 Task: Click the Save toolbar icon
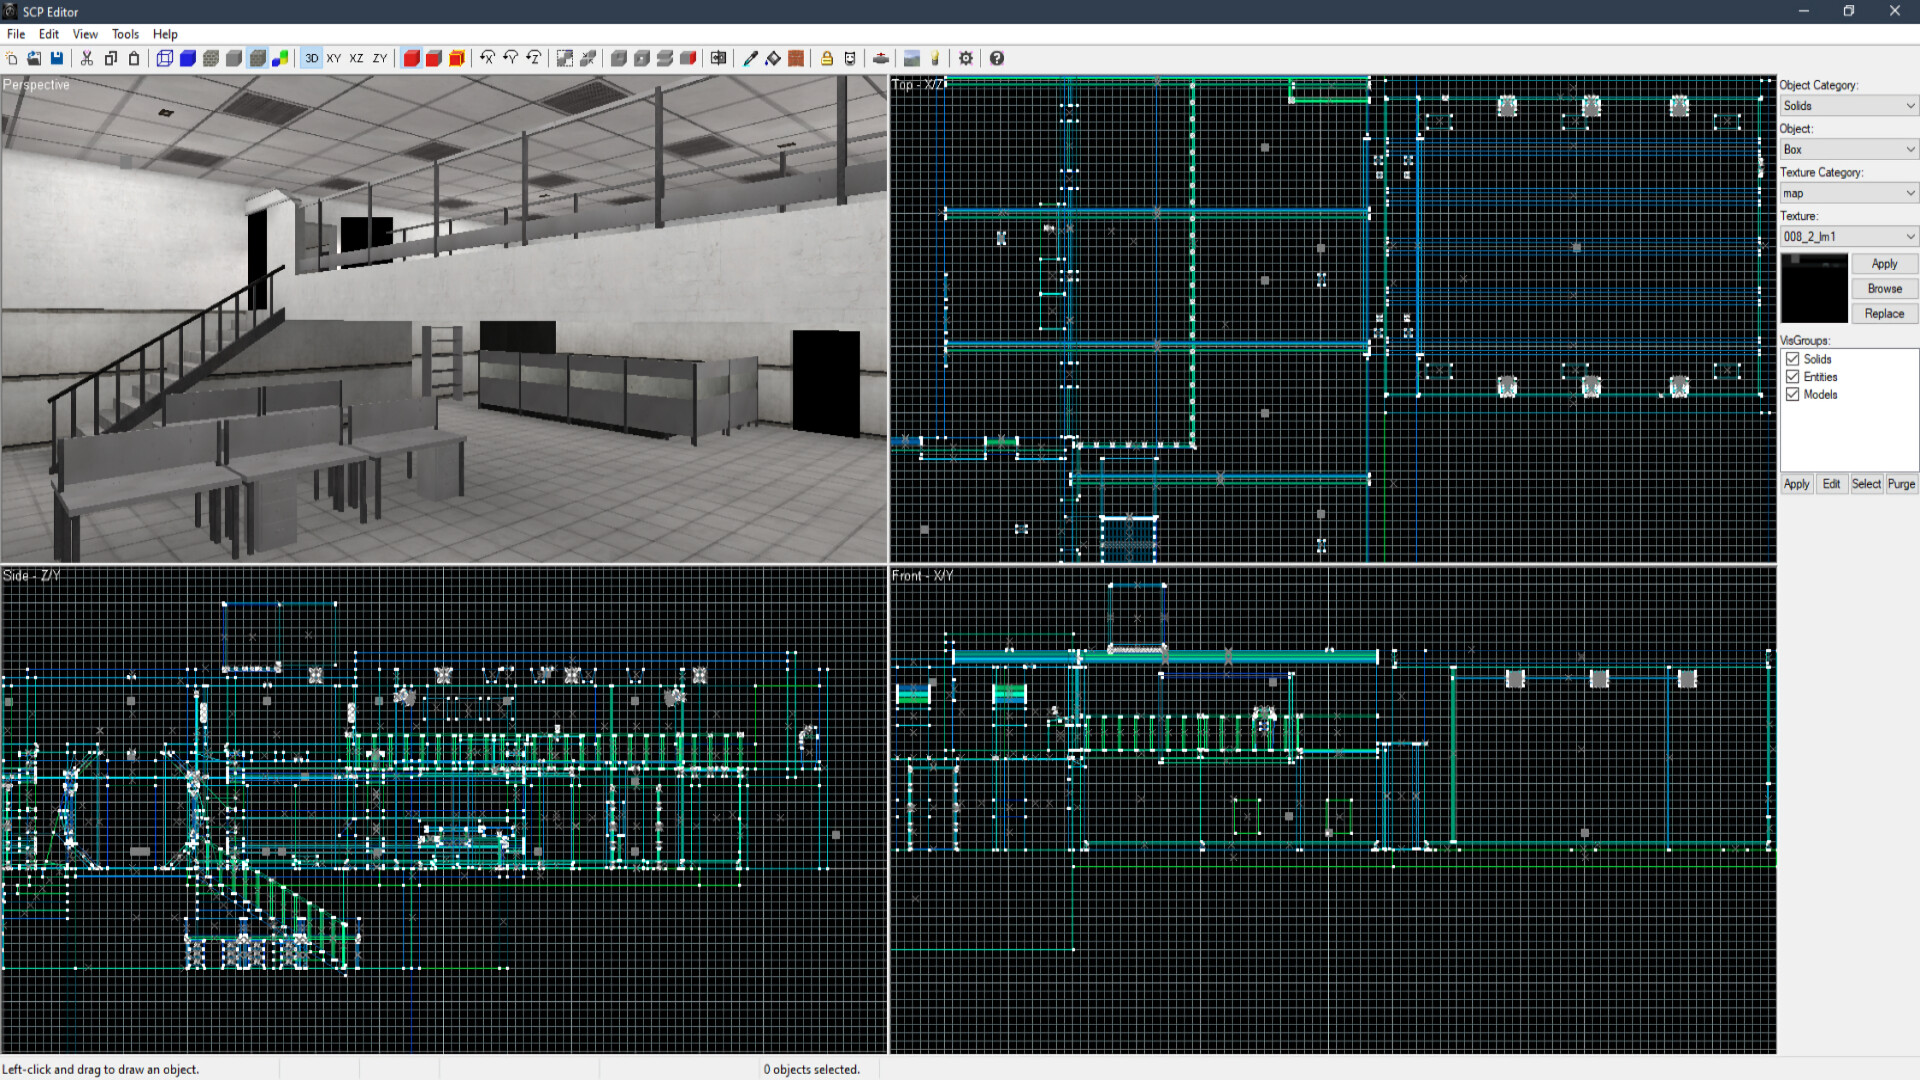(x=57, y=58)
